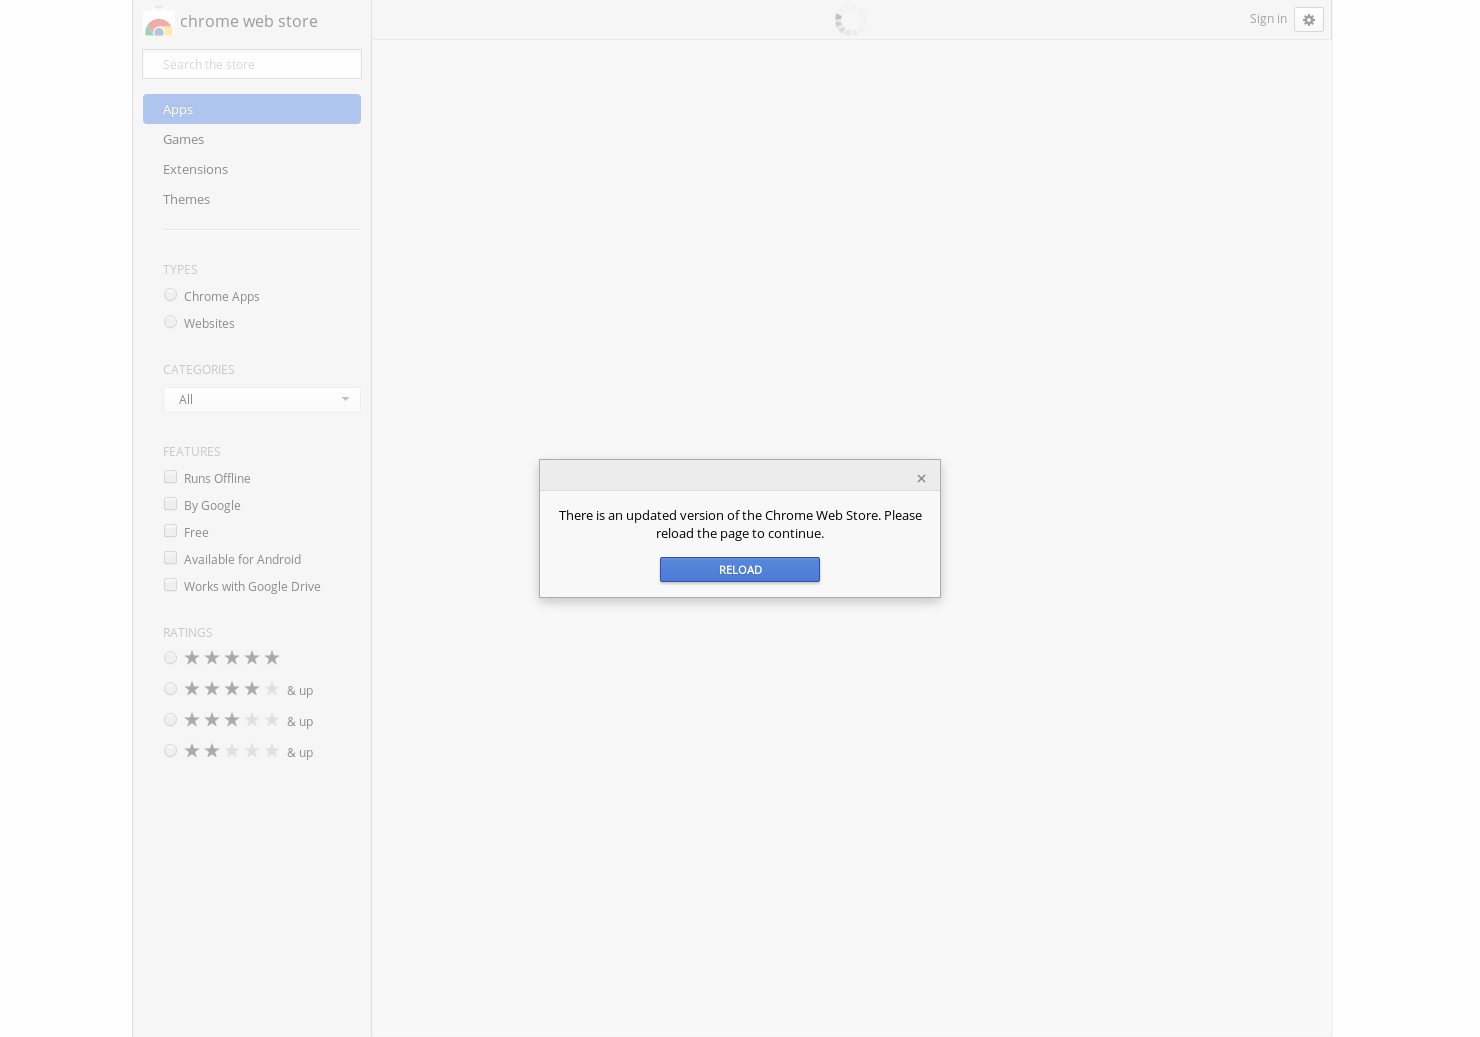Select two stars & up rating
This screenshot has width=1480, height=1037.
tap(170, 751)
